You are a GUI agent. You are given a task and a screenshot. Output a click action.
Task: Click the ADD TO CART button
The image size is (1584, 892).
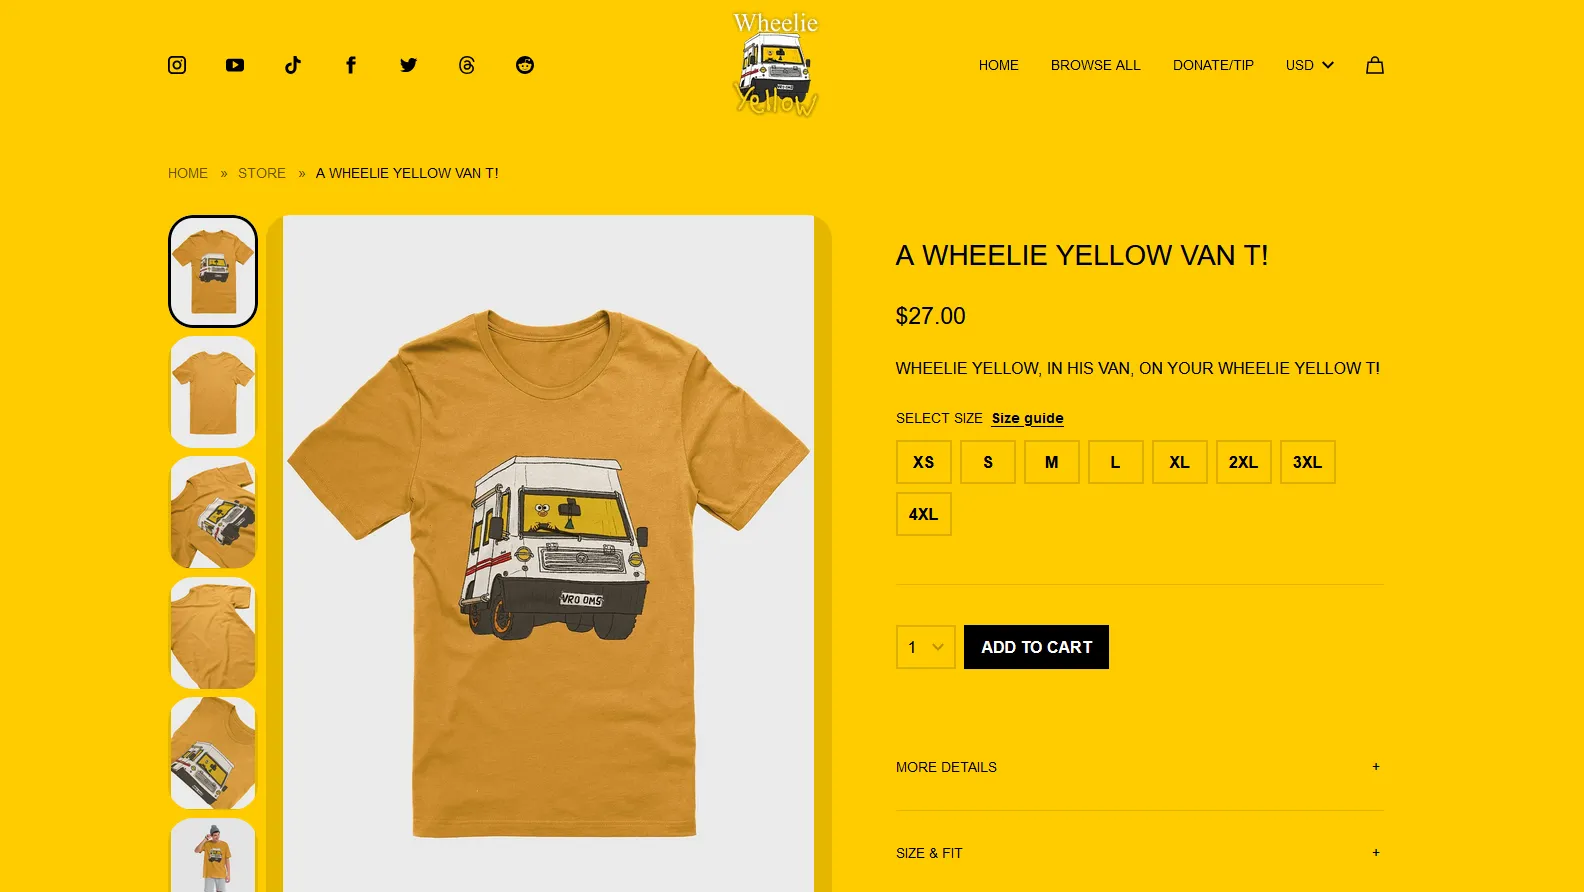[x=1037, y=647]
